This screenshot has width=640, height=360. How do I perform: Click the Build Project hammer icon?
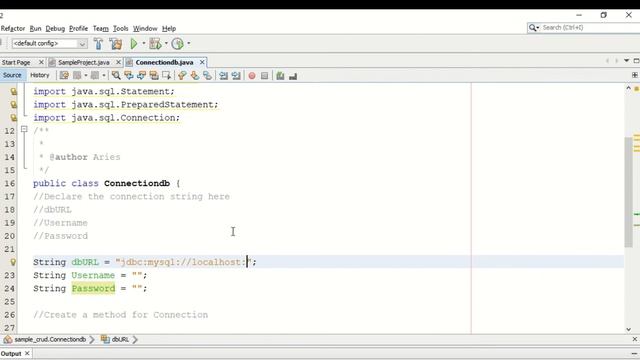pos(98,43)
